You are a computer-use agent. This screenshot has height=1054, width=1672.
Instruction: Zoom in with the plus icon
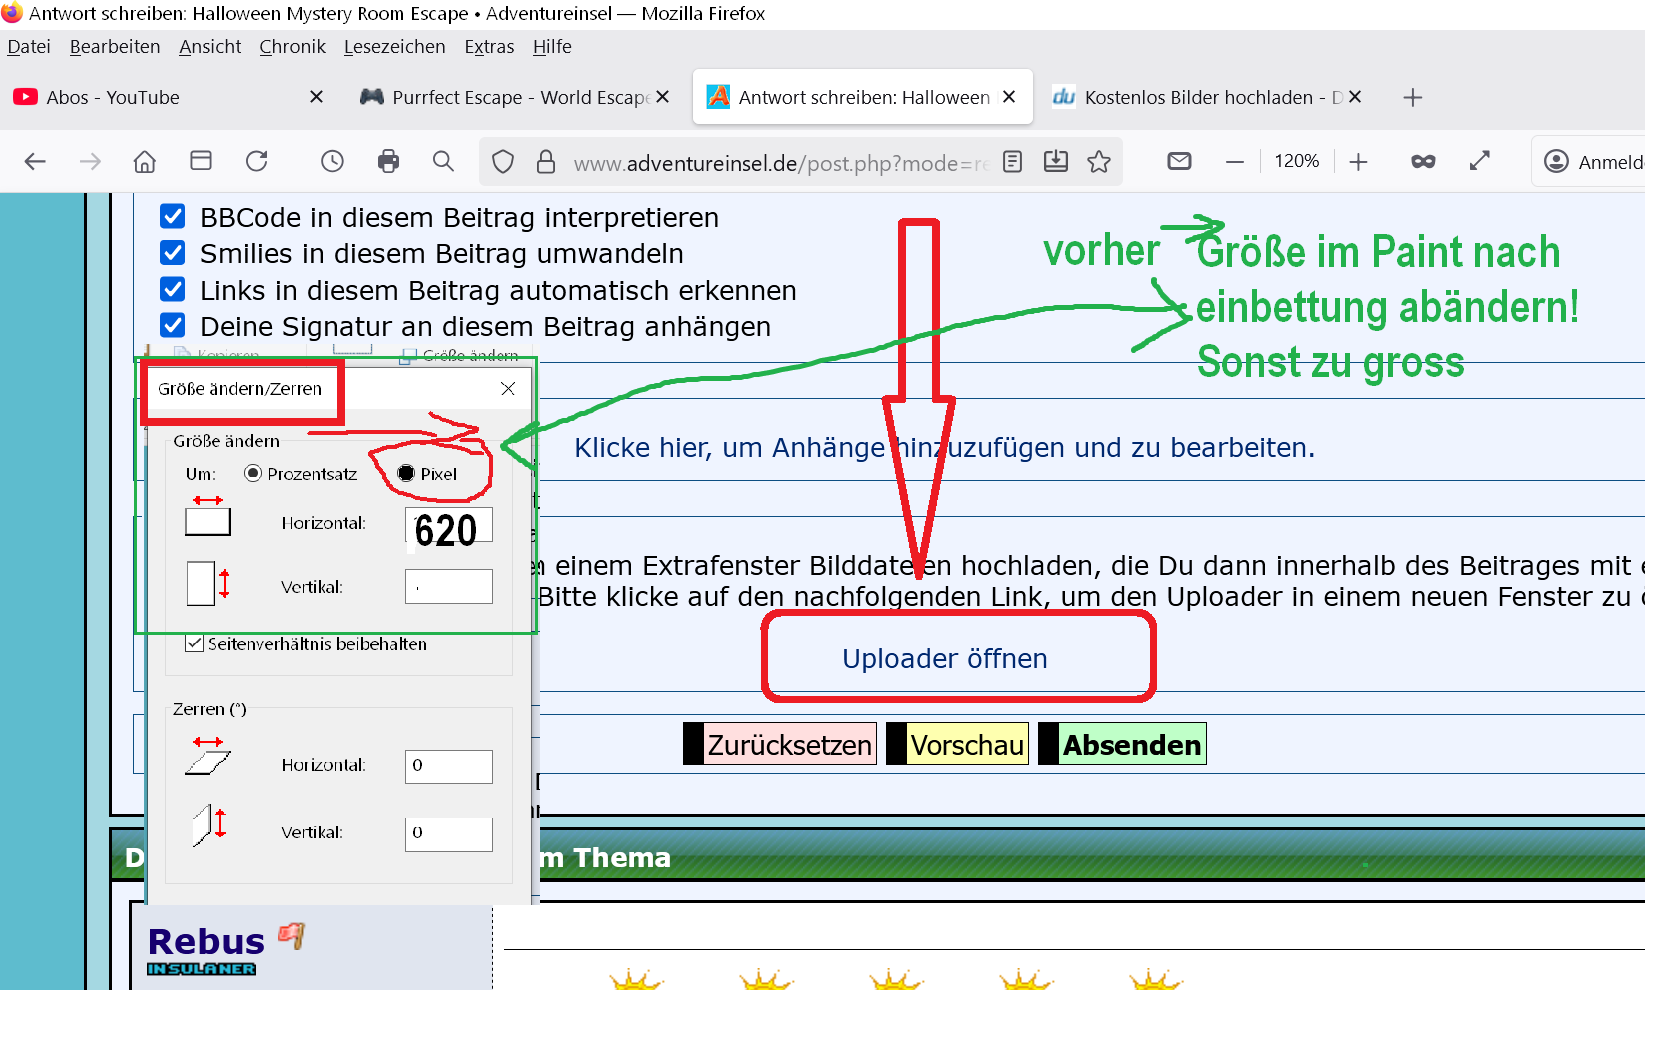click(1358, 162)
